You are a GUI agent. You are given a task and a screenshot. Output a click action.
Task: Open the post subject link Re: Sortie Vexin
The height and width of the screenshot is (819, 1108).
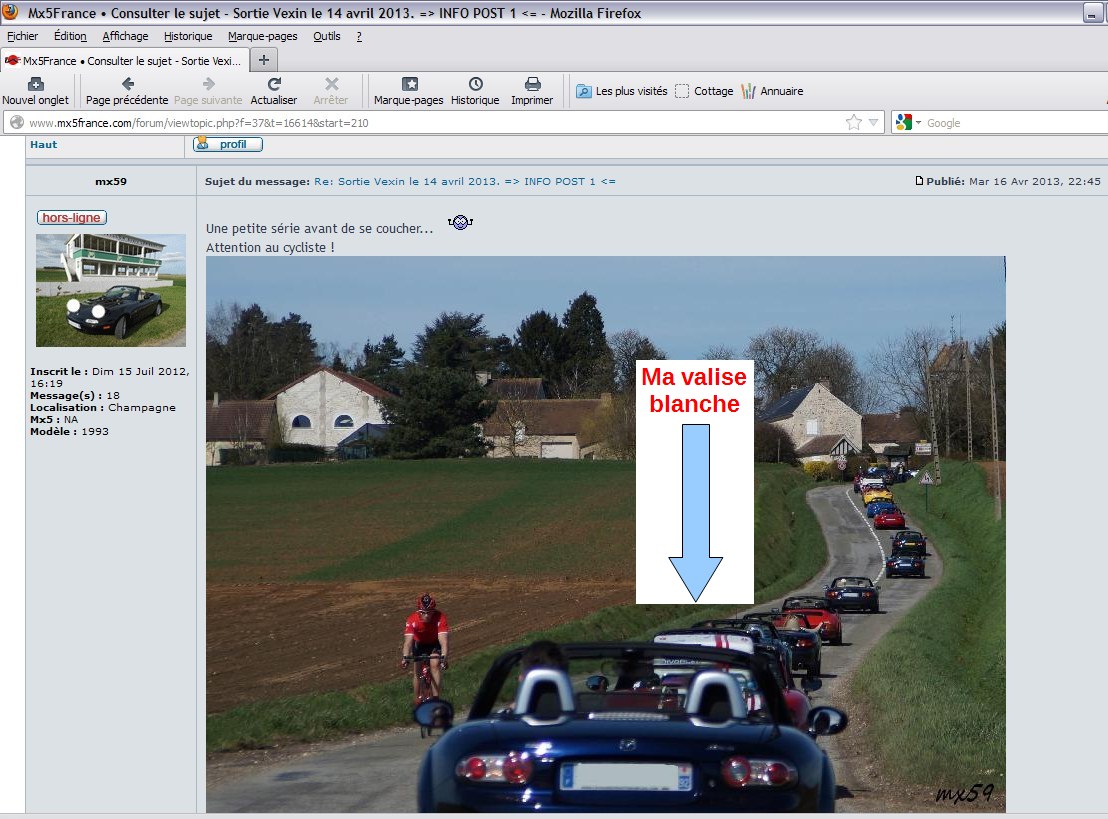coord(465,182)
